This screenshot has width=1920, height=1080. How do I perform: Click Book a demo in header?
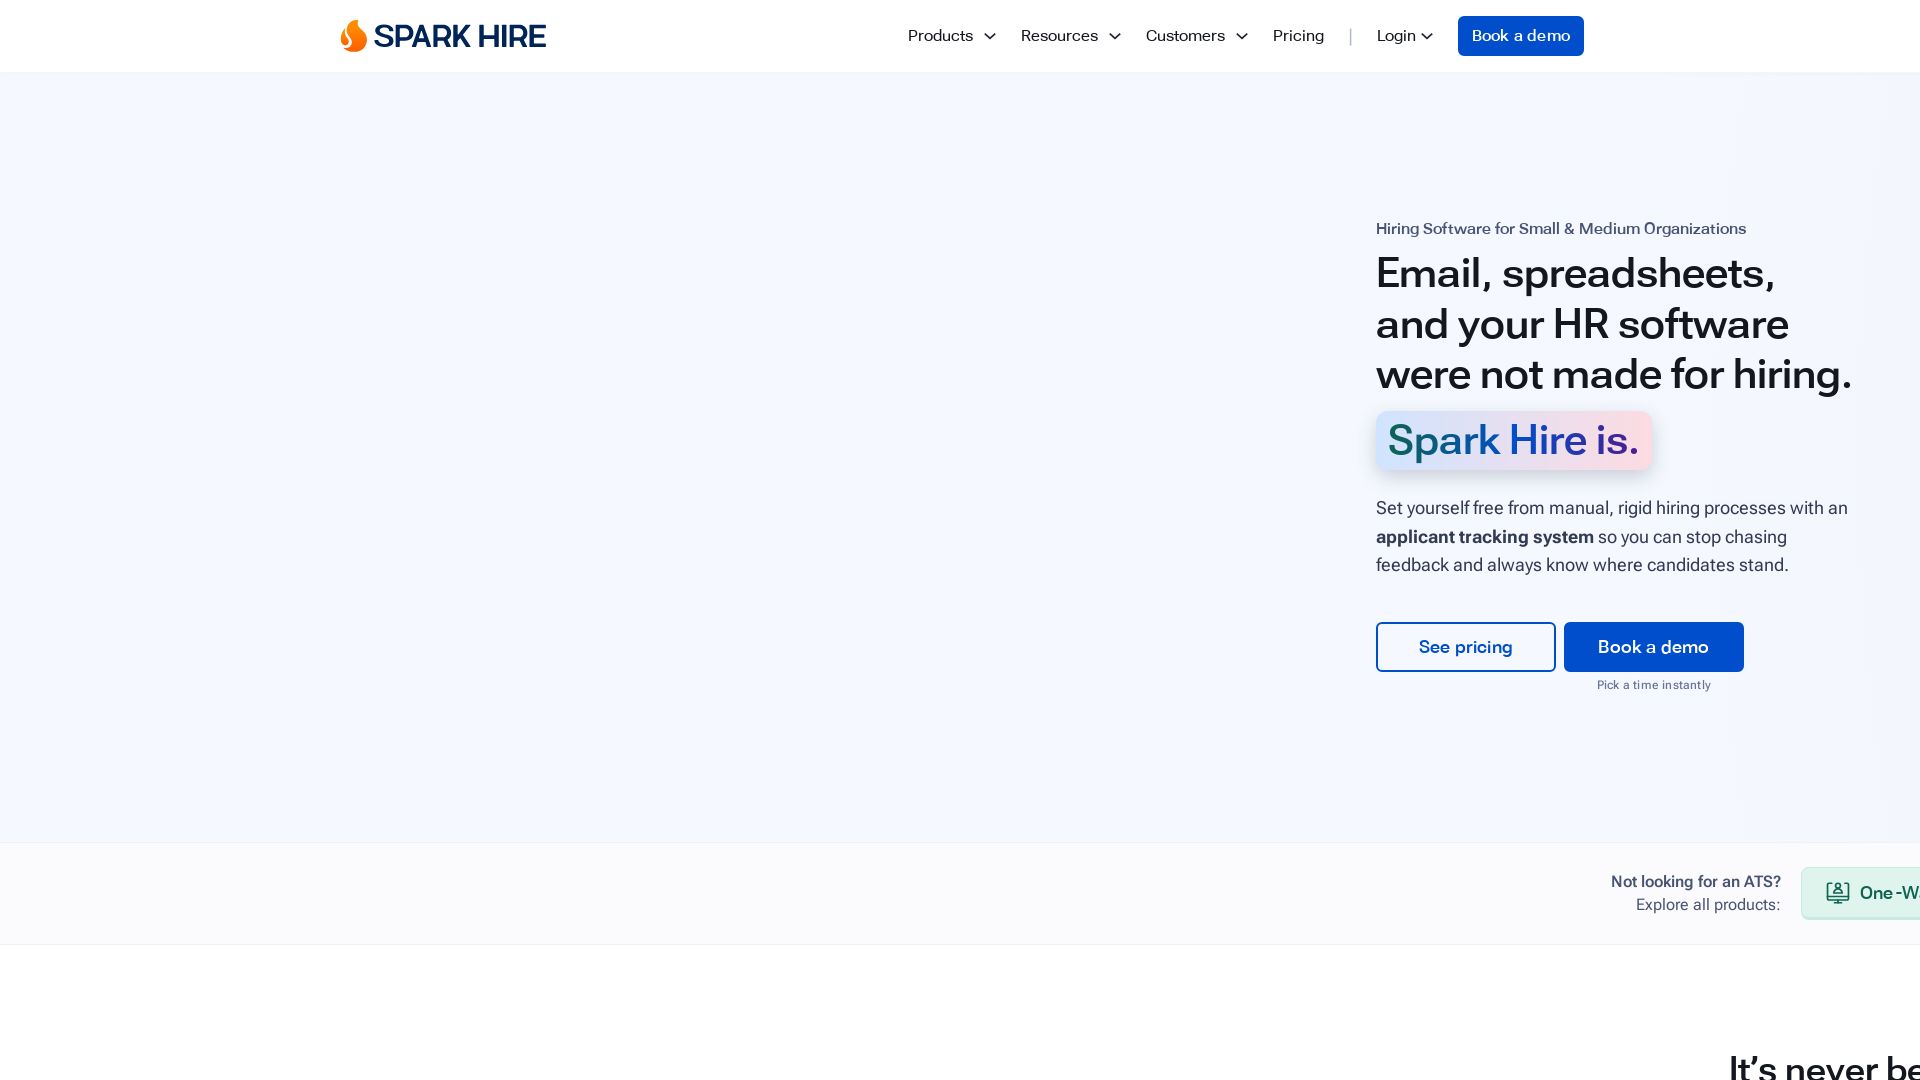(x=1521, y=36)
